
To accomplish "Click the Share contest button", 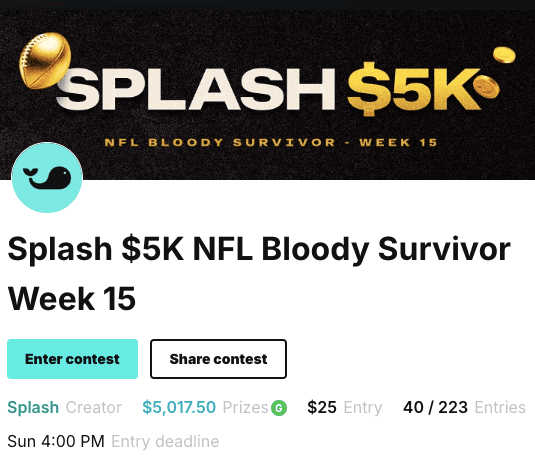I will click(x=218, y=359).
